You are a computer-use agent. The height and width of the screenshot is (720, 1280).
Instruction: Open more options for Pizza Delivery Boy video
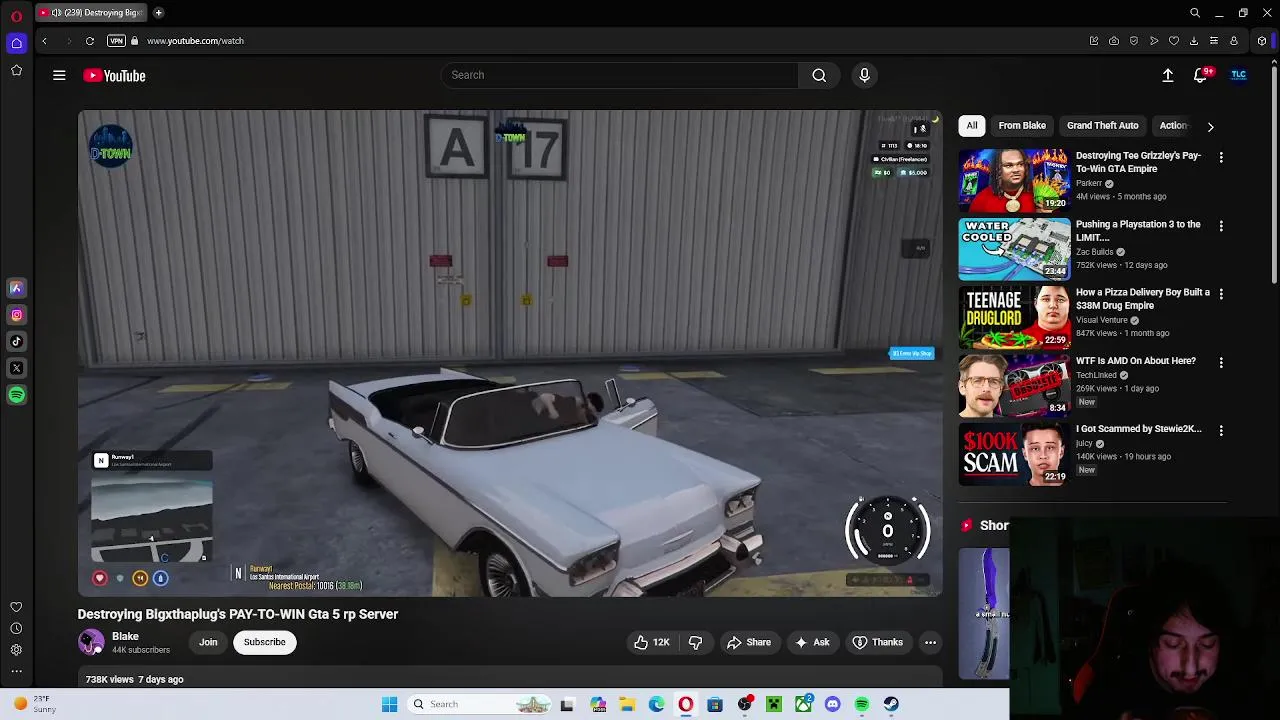[1221, 294]
